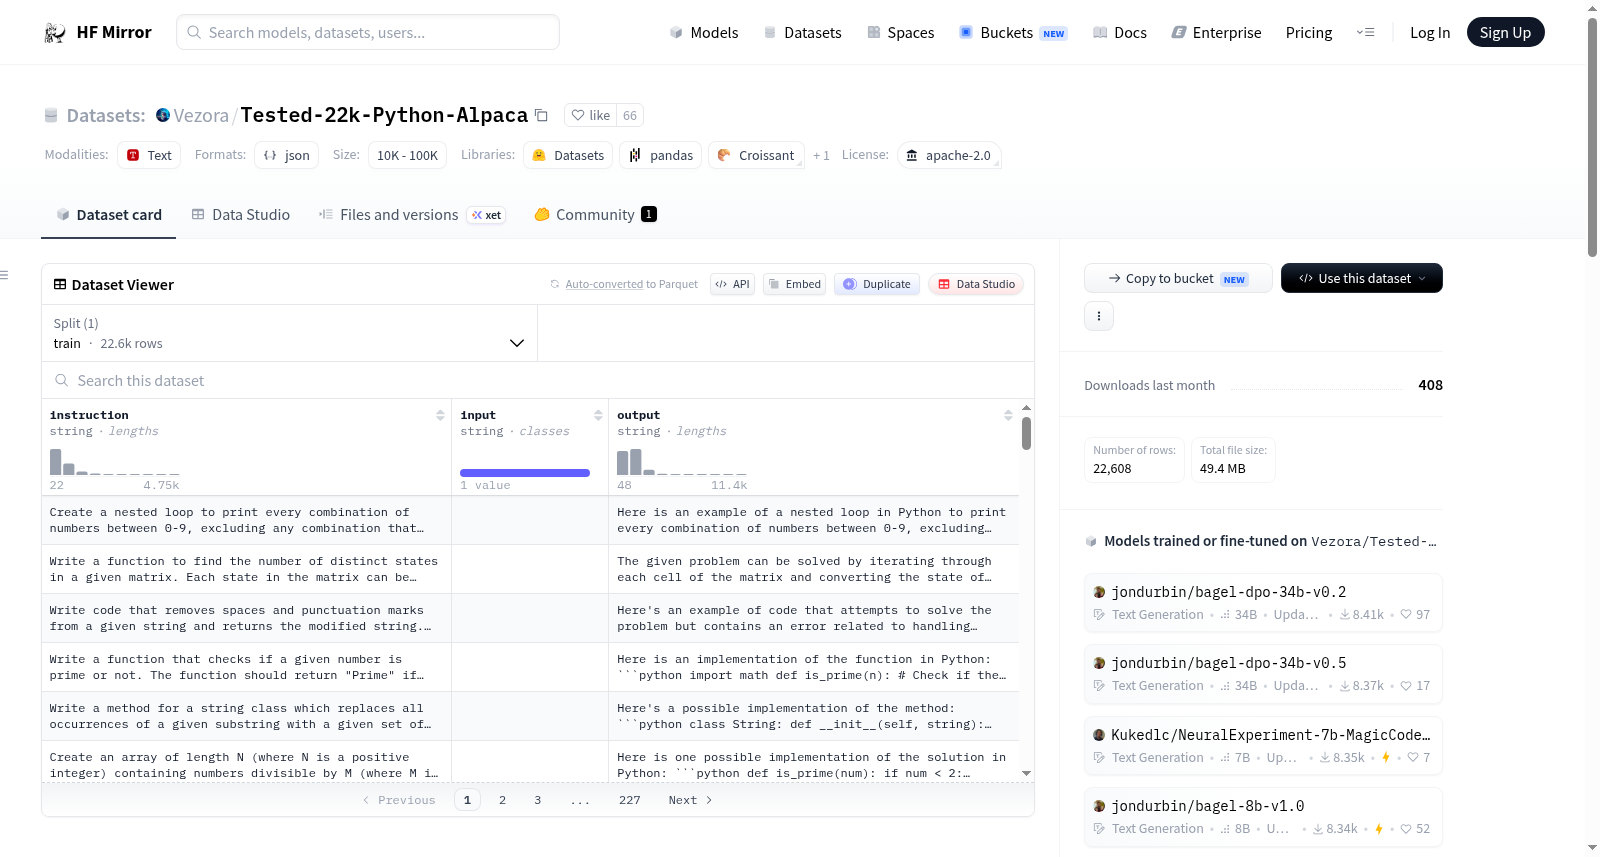Select the 10K - 100K size tag

[x=407, y=155]
